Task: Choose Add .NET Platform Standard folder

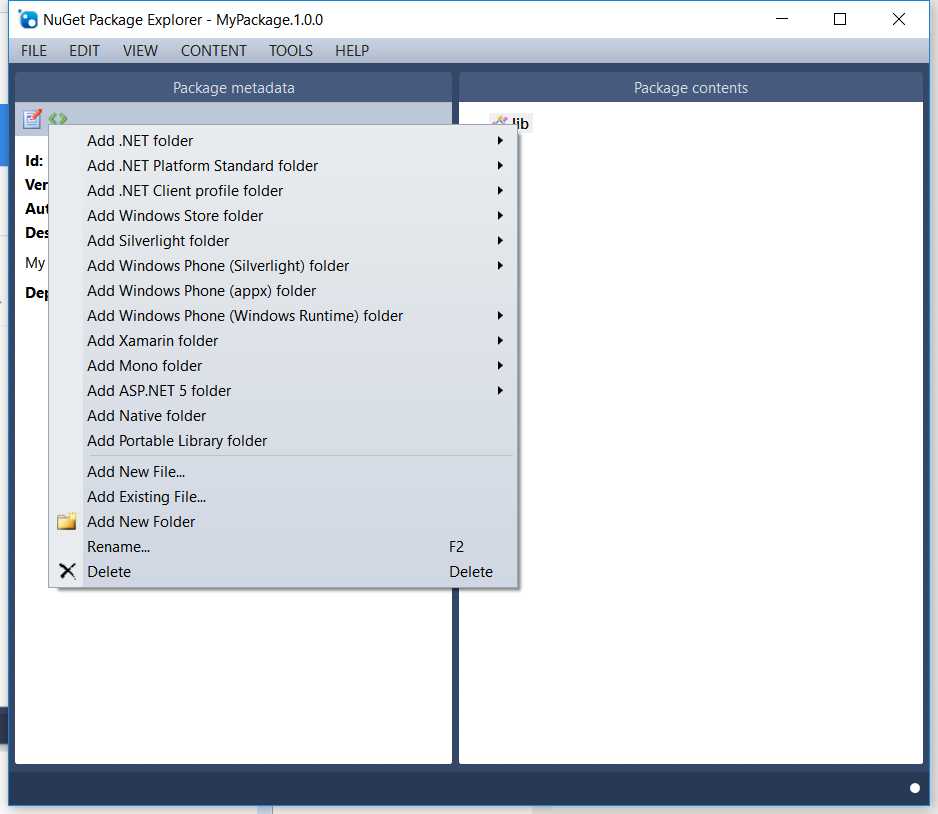Action: pos(283,166)
